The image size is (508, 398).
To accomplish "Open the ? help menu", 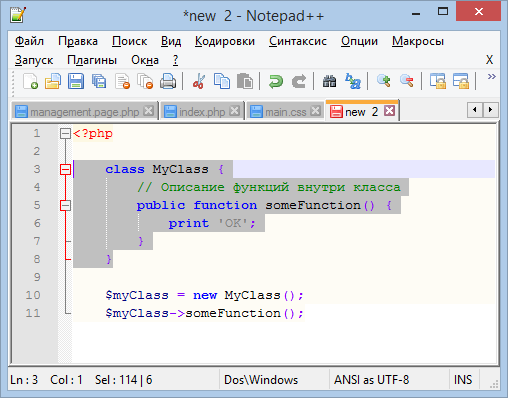I will [x=176, y=60].
